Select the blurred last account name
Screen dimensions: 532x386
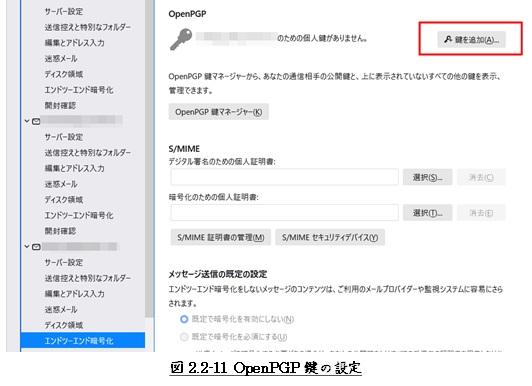point(79,246)
